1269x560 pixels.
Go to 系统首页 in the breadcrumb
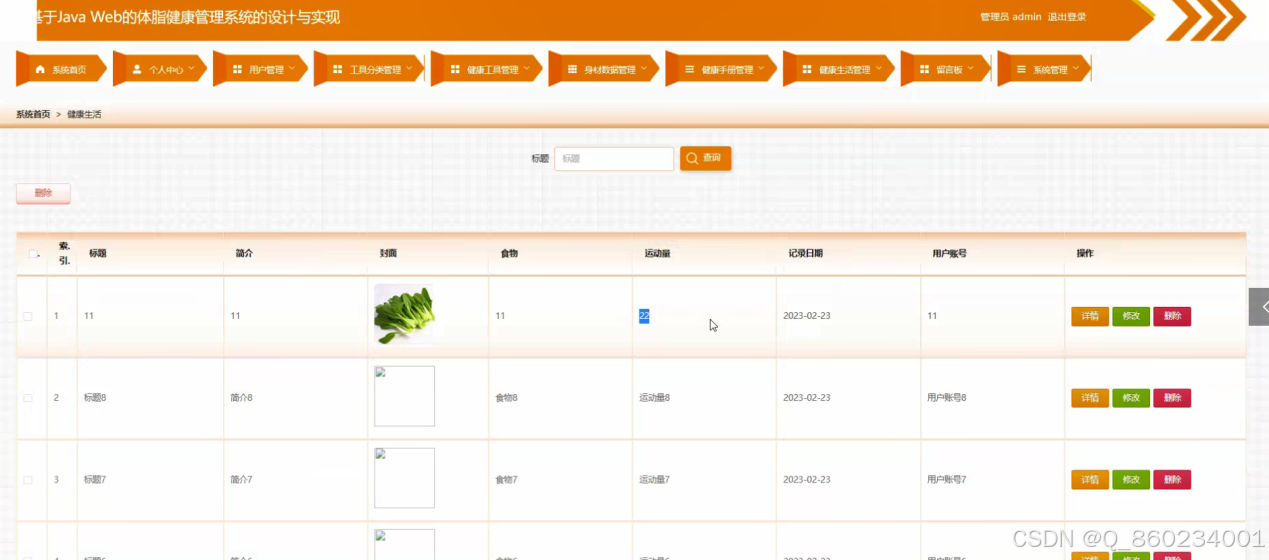(33, 114)
